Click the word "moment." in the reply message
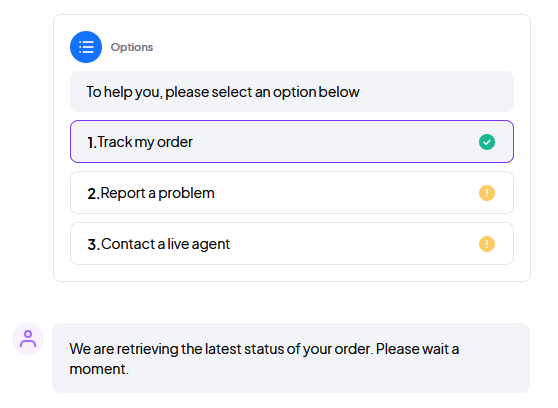This screenshot has height=408, width=558. point(99,369)
